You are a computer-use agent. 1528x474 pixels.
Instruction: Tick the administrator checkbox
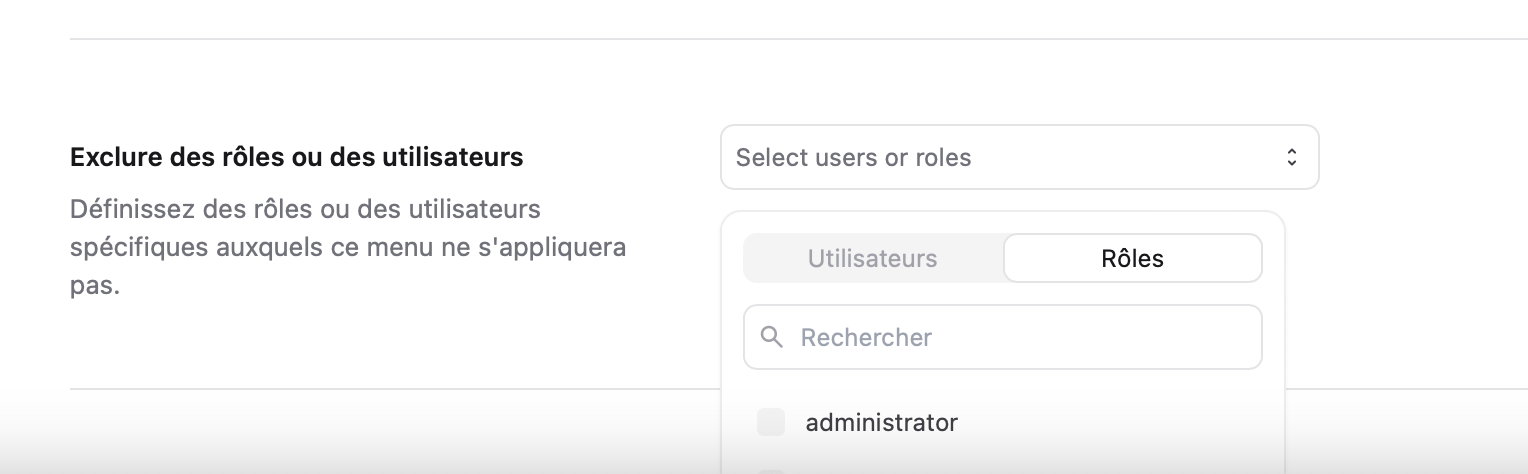pyautogui.click(x=771, y=423)
